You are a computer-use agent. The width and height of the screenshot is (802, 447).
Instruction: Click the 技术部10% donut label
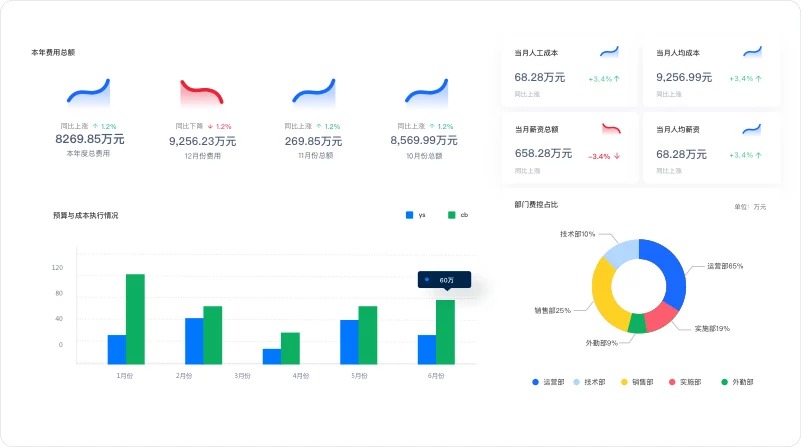(x=577, y=234)
